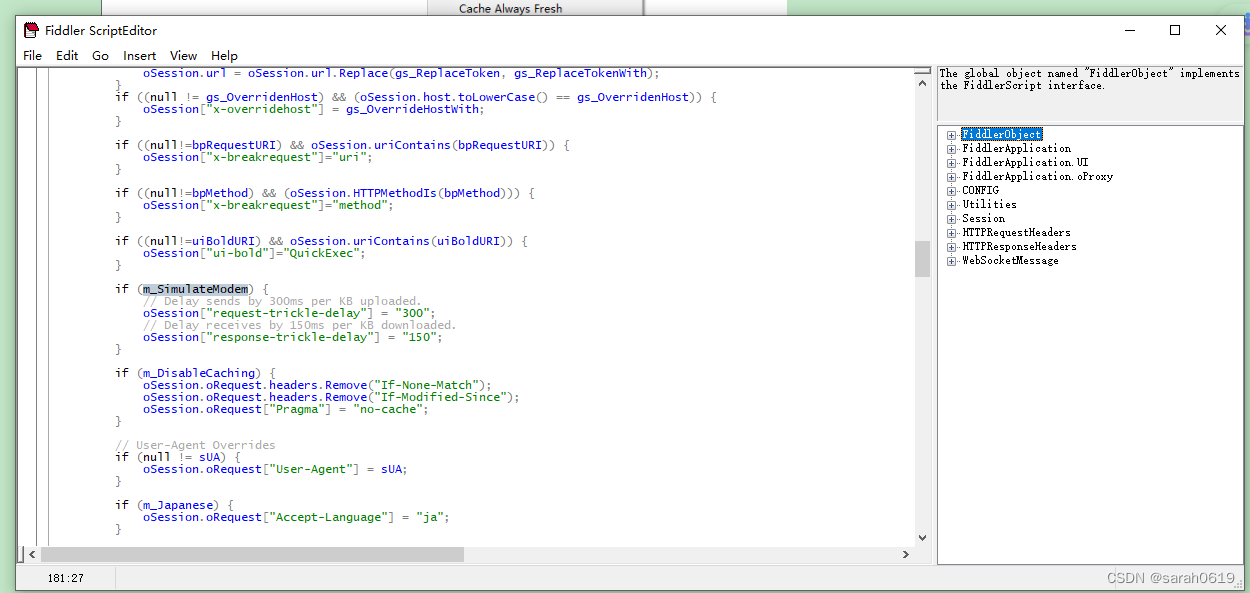Click the horizontal scrollbar left arrow
Screen dimensions: 1250x593
[32, 554]
